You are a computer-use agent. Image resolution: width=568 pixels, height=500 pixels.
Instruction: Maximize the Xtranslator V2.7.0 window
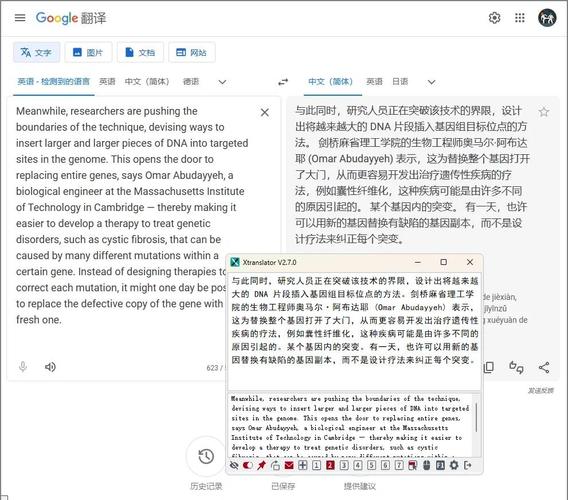click(443, 262)
